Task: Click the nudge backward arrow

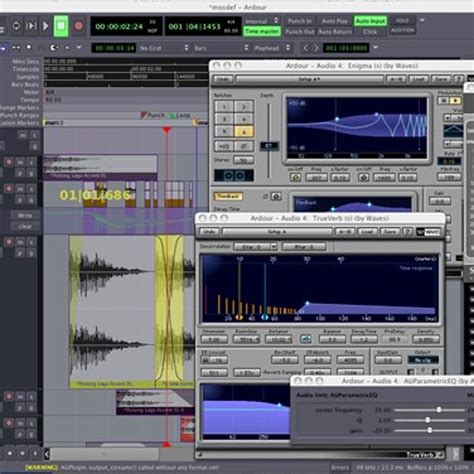Action: coord(306,48)
